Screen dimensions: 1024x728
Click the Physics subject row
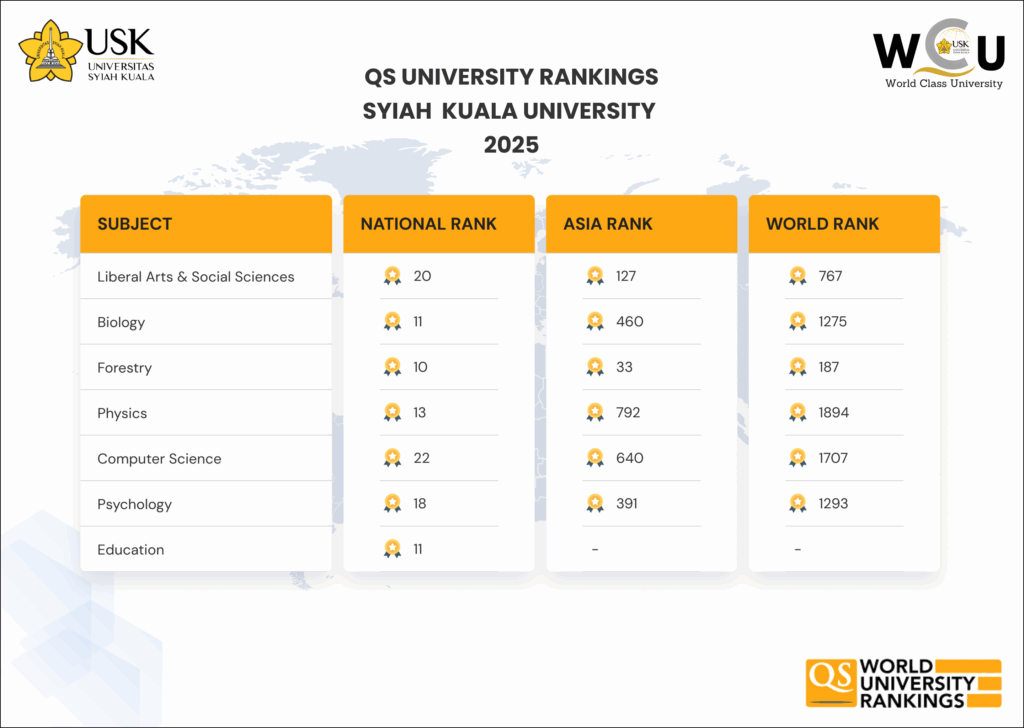[x=206, y=413]
